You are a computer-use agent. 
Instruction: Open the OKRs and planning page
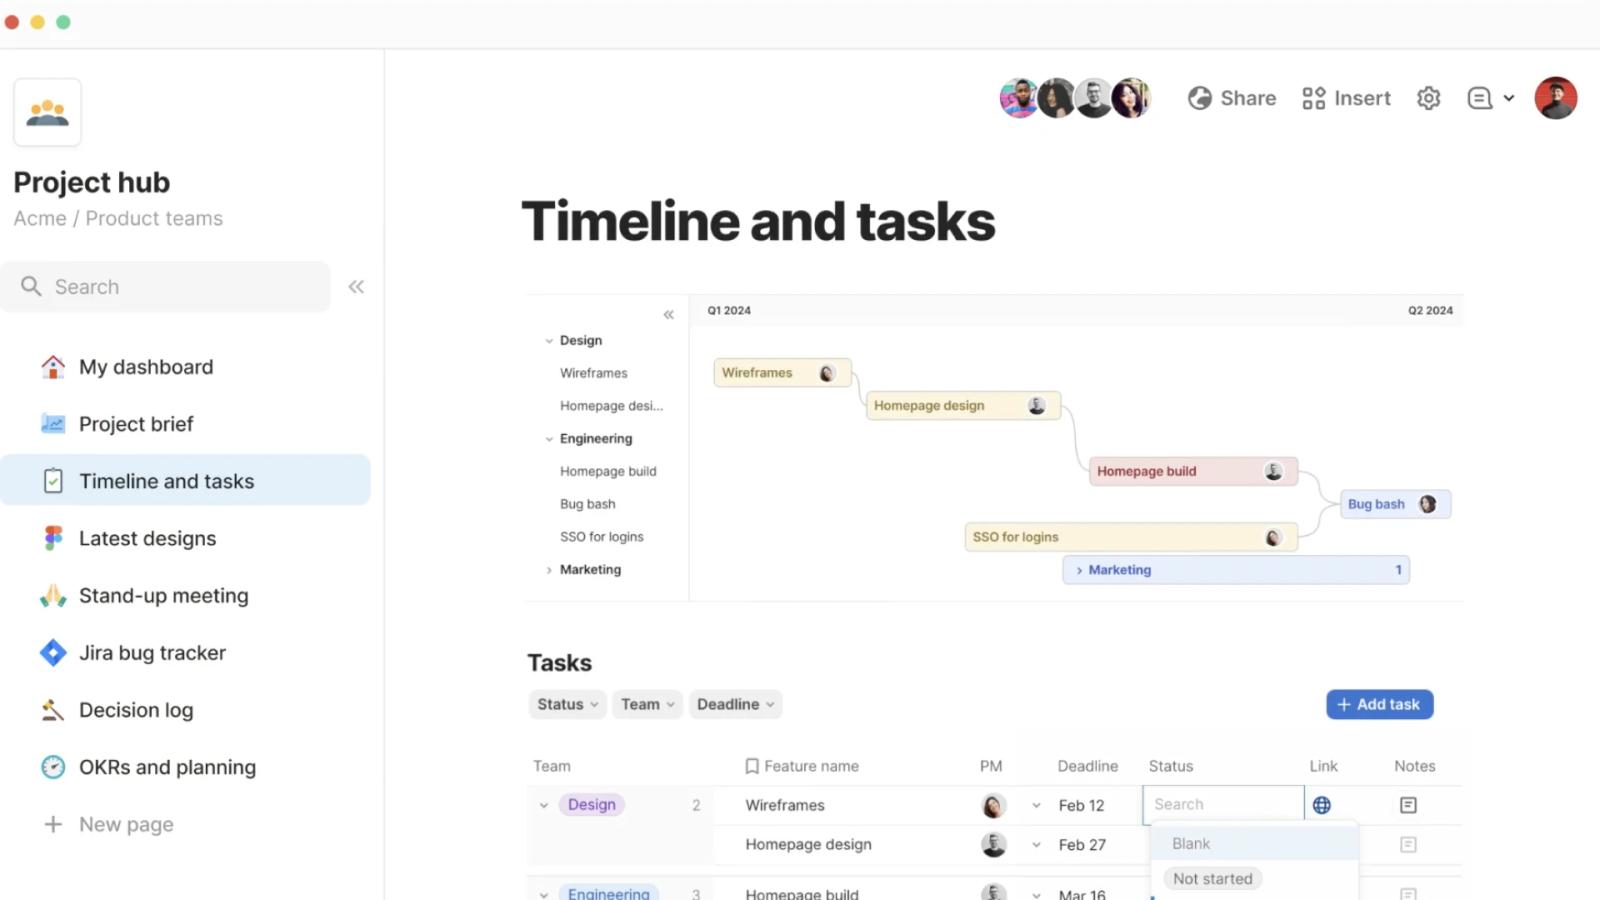167,767
